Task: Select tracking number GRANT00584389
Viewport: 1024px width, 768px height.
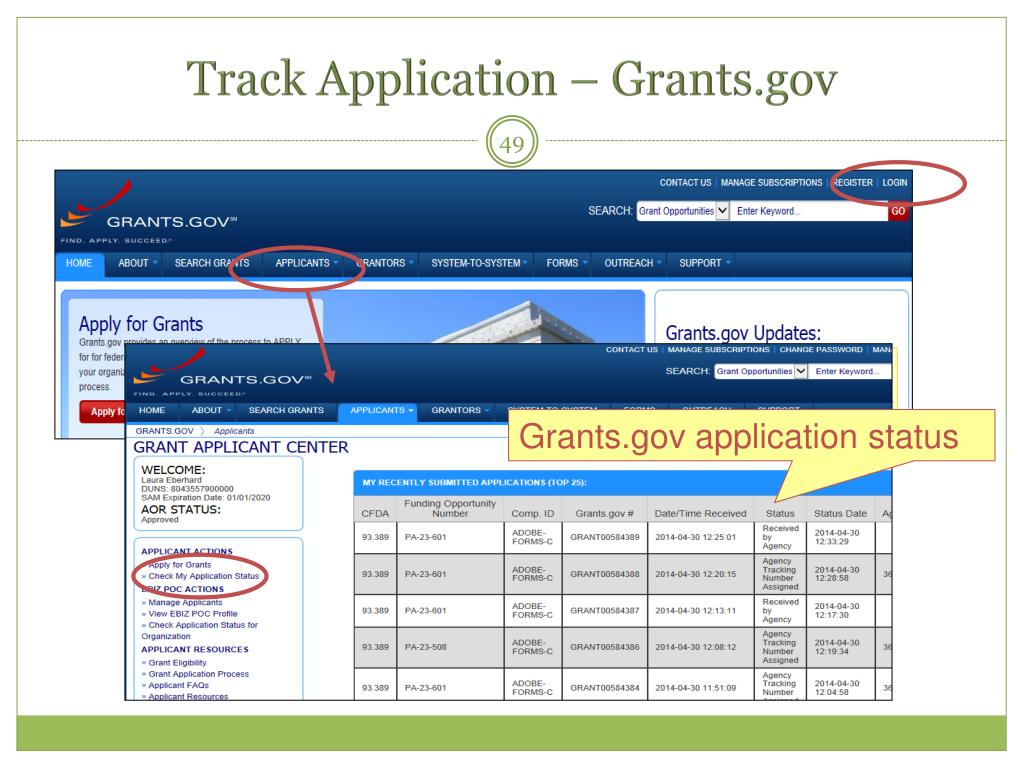Action: (604, 537)
